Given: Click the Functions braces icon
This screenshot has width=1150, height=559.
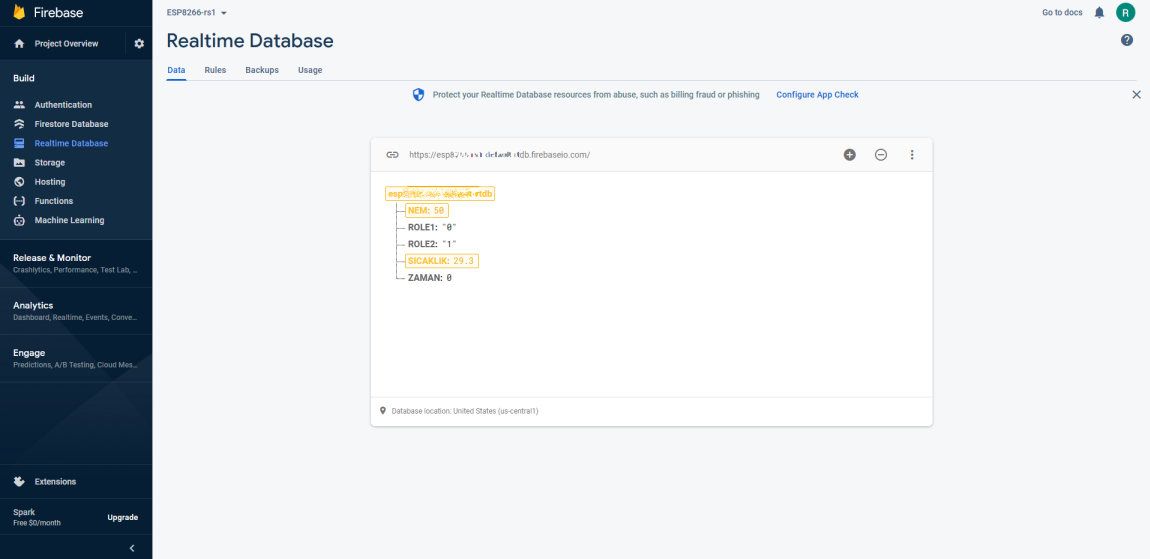Looking at the screenshot, I should point(20,200).
